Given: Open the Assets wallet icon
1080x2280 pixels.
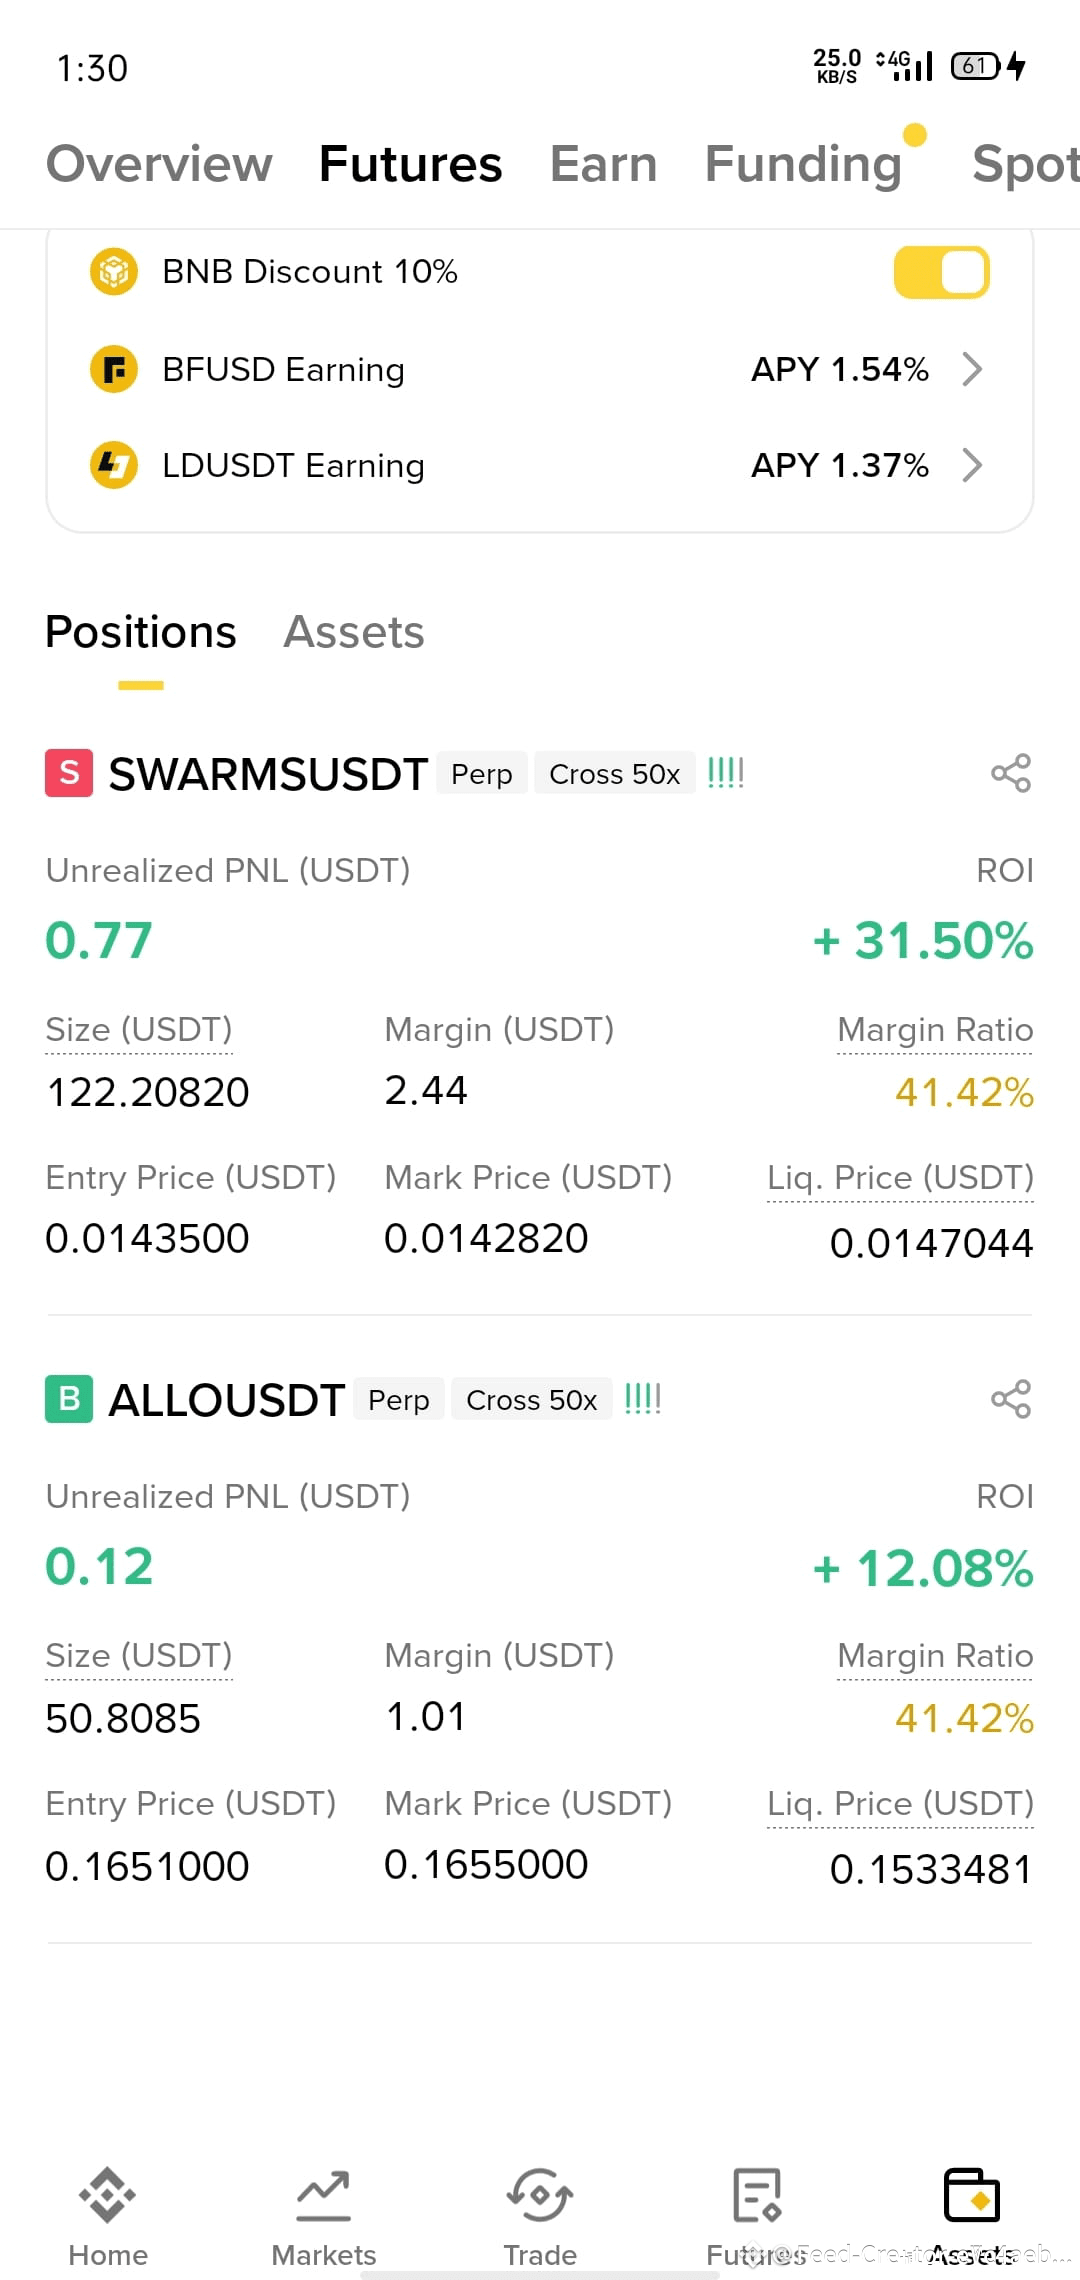Looking at the screenshot, I should pyautogui.click(x=972, y=2194).
